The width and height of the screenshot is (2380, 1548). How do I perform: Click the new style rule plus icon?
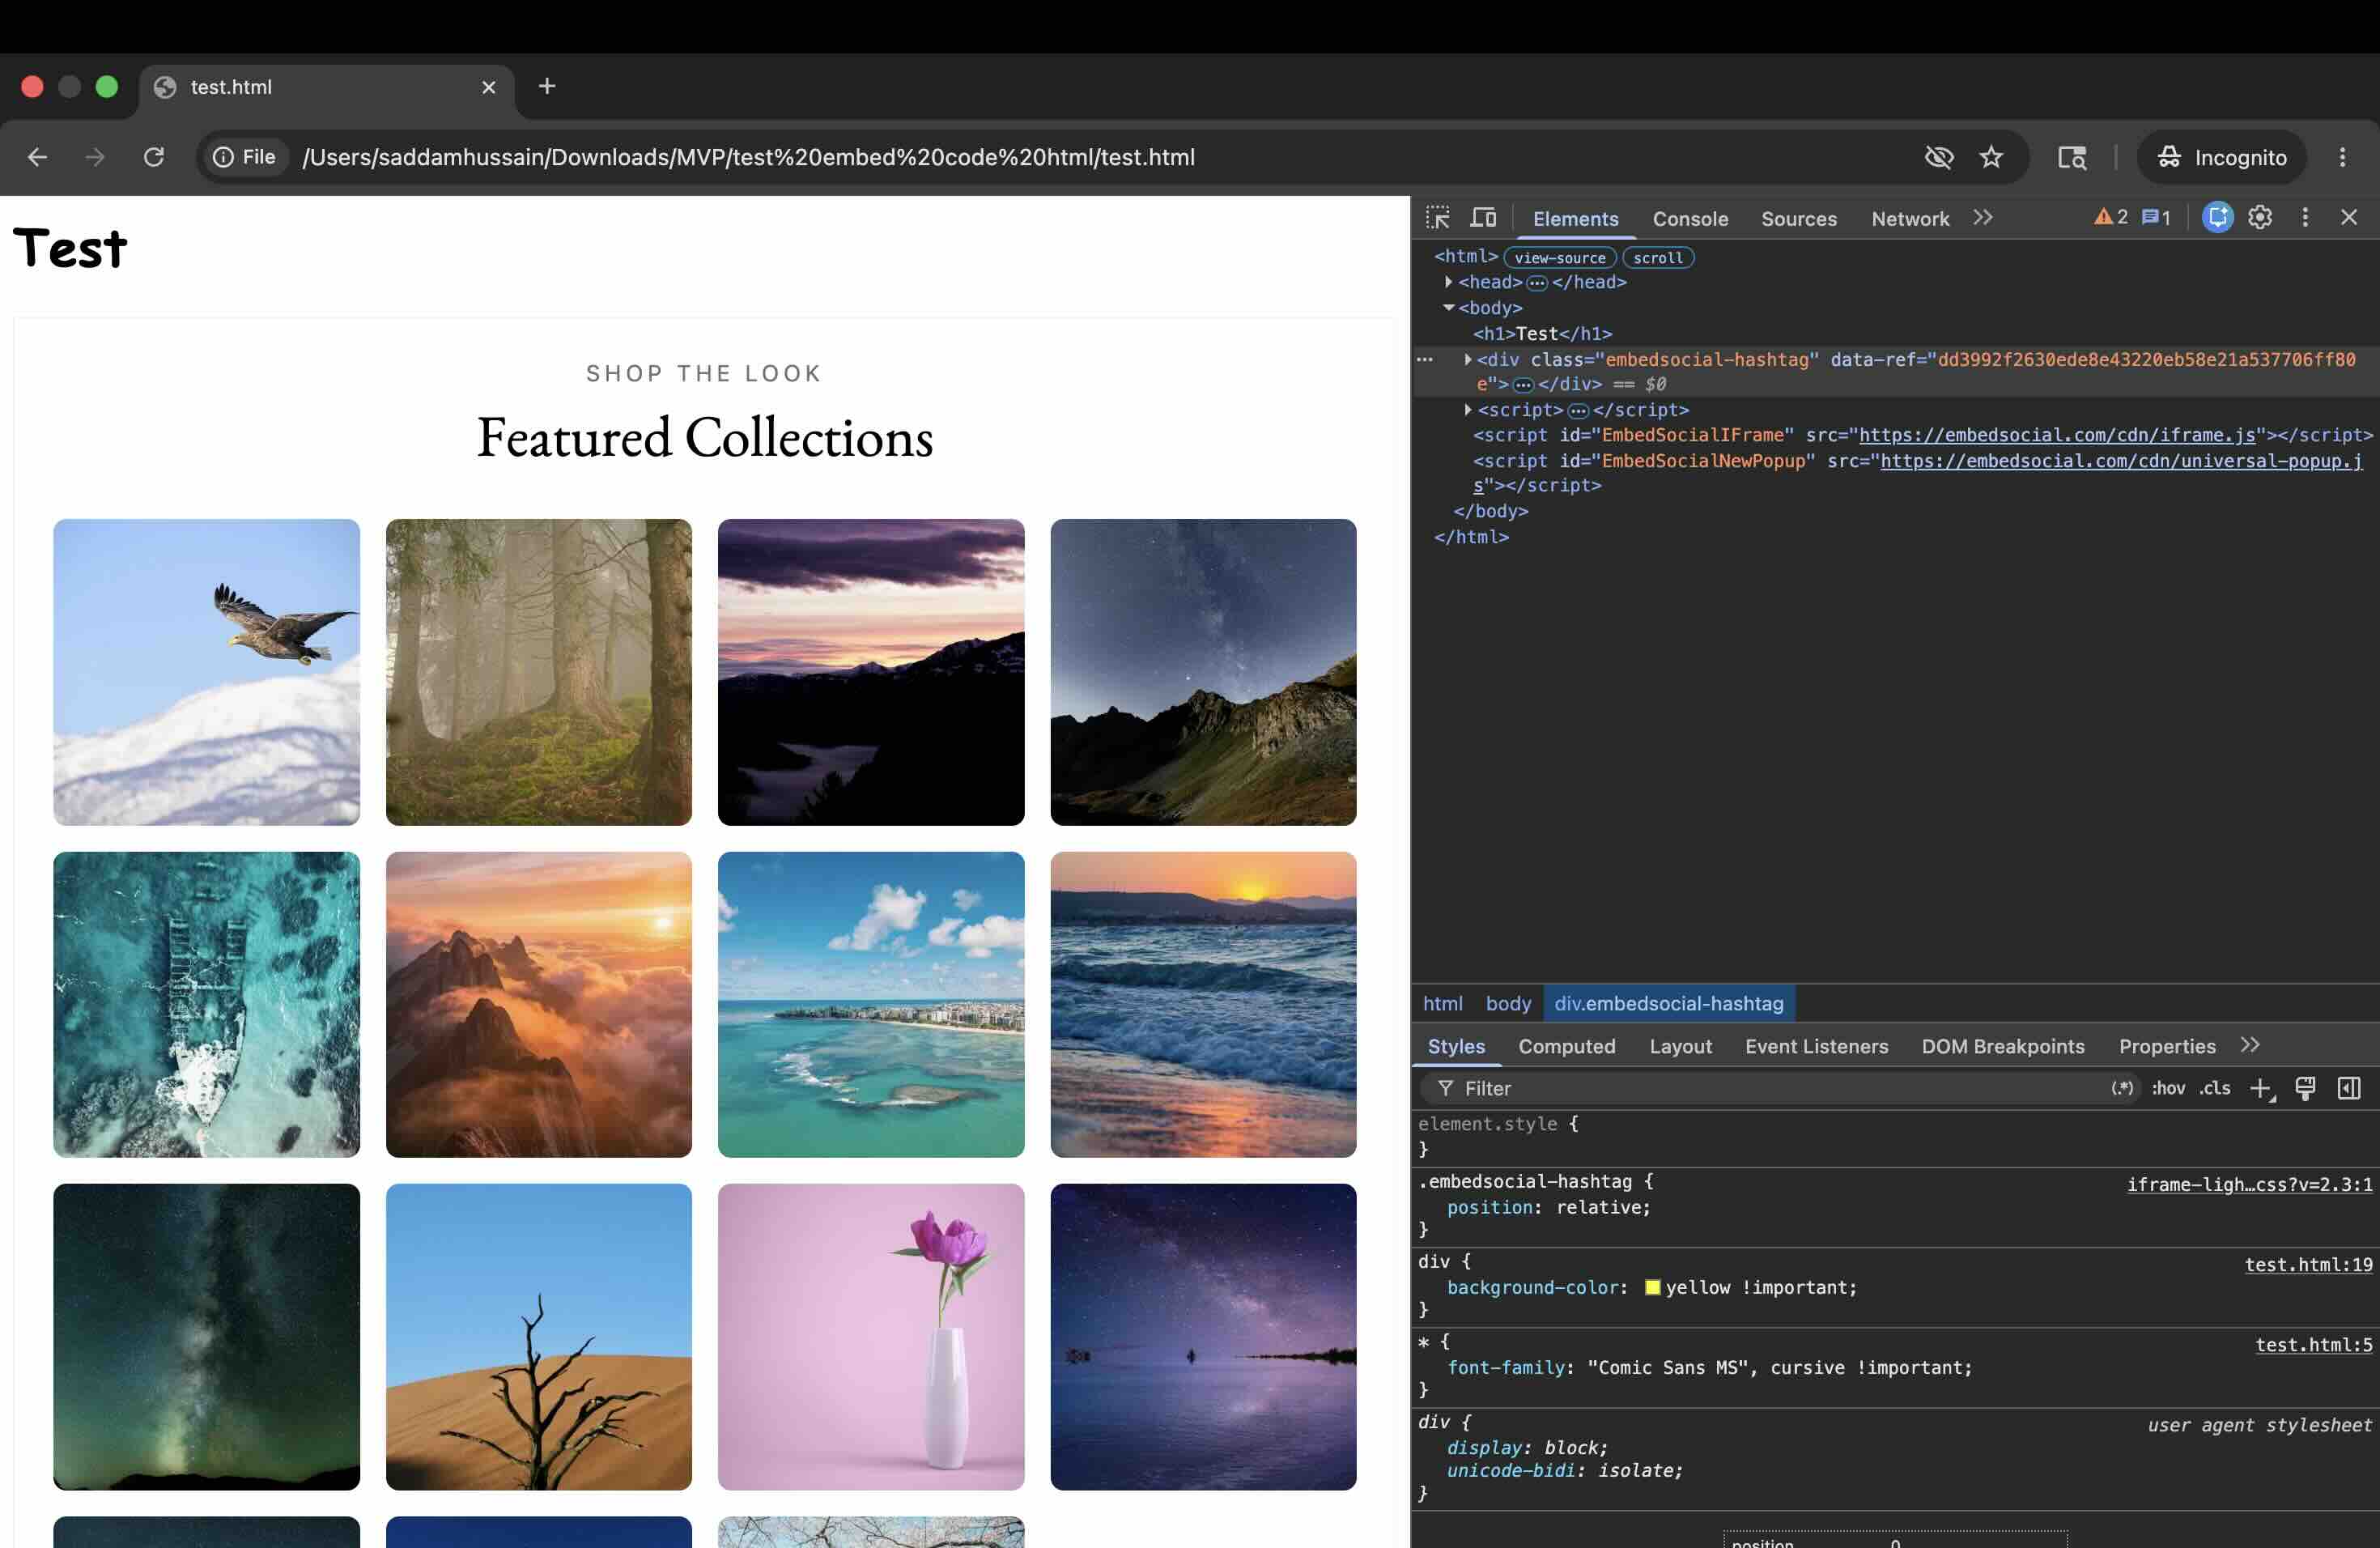click(2262, 1088)
